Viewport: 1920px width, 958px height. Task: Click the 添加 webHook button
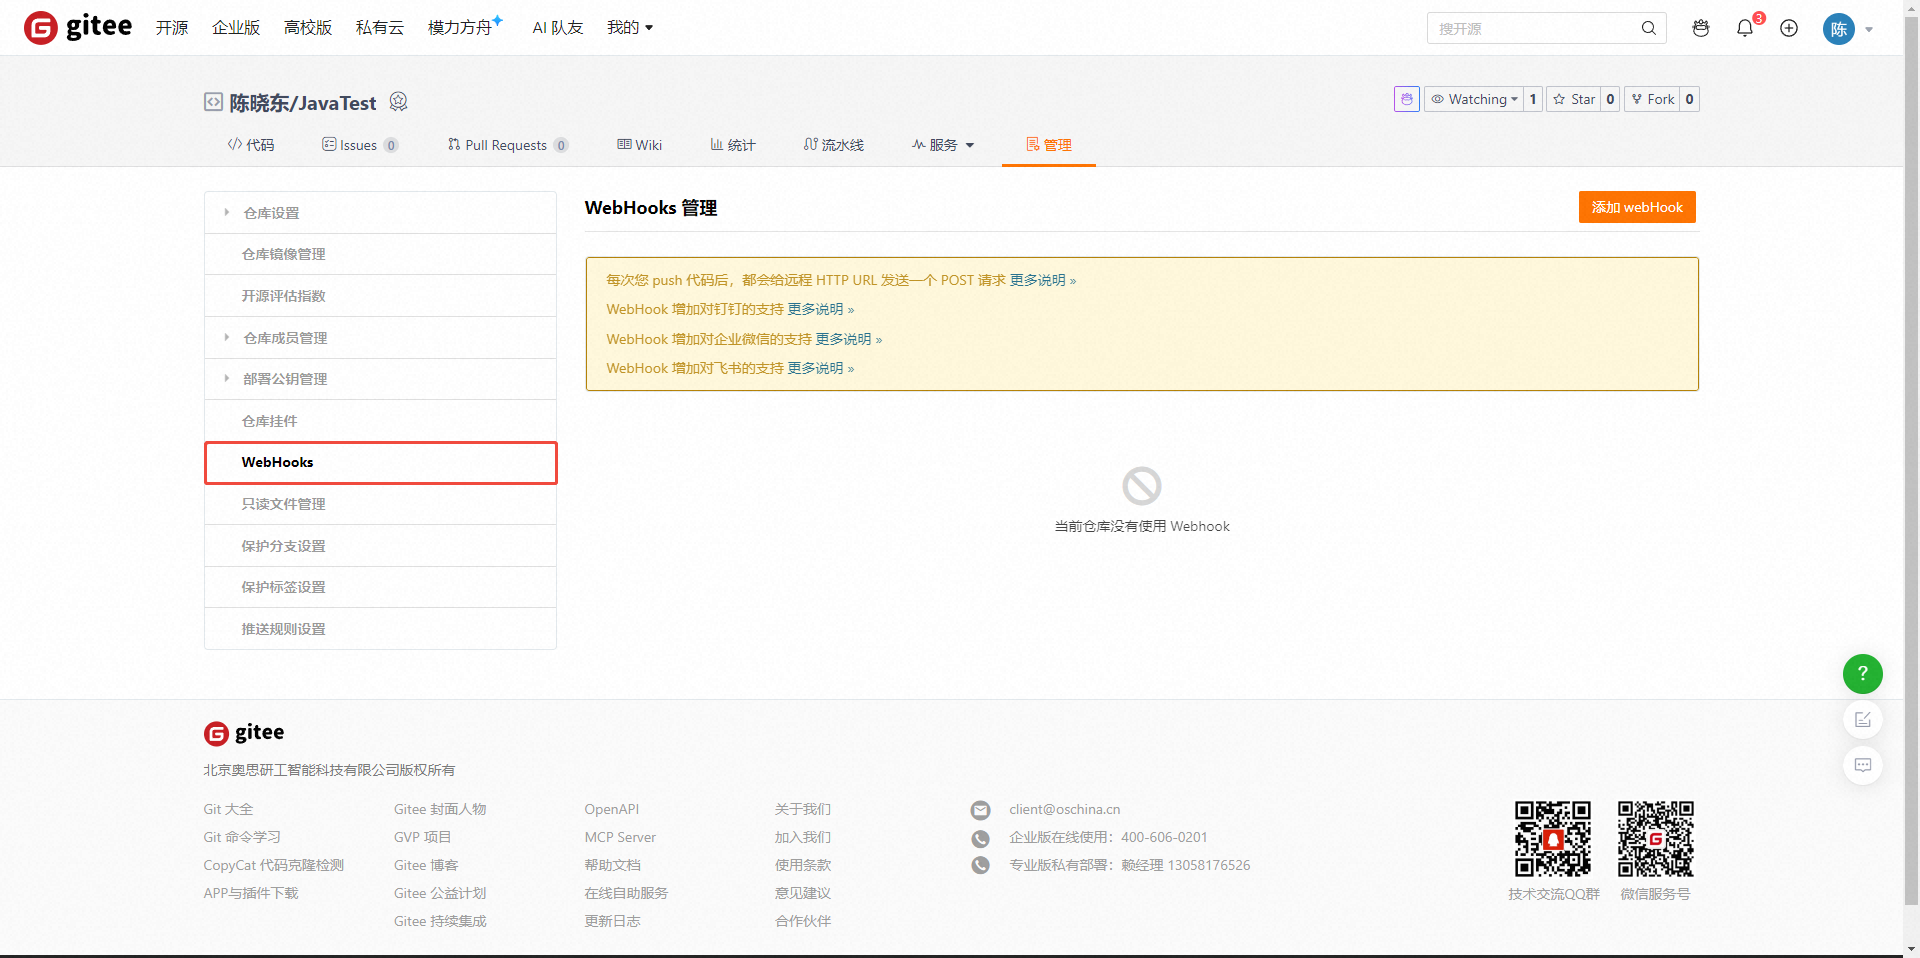point(1636,207)
